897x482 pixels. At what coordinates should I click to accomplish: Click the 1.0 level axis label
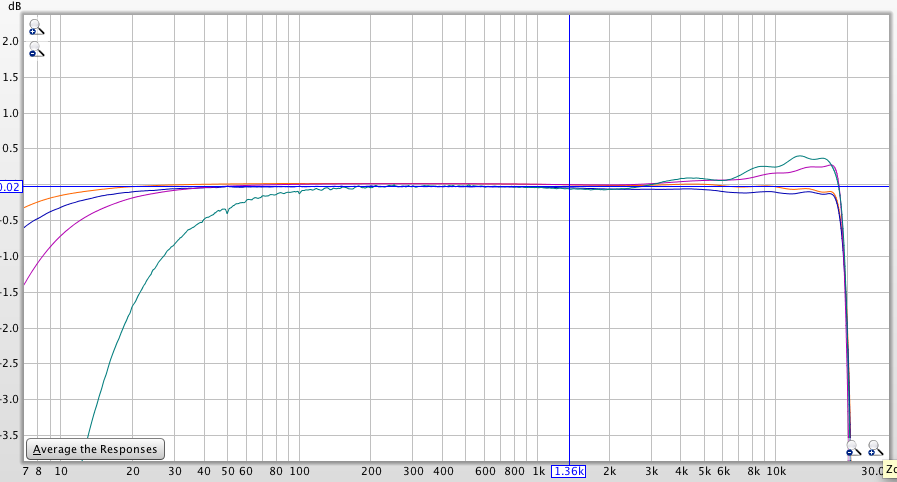pos(10,113)
